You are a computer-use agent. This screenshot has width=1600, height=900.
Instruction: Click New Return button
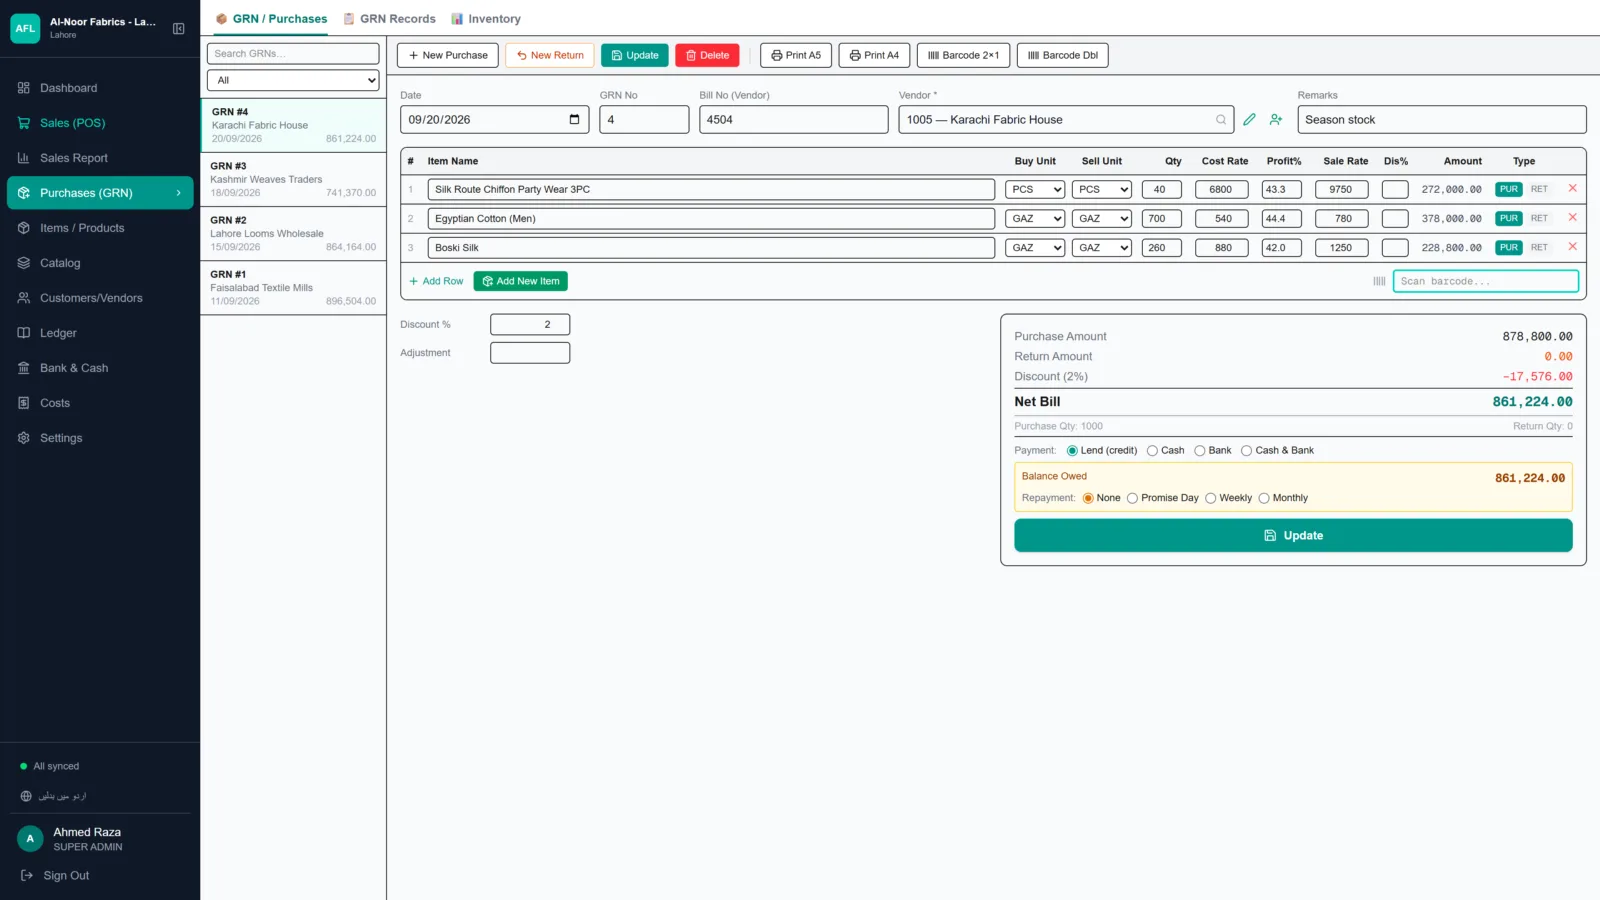pyautogui.click(x=550, y=56)
